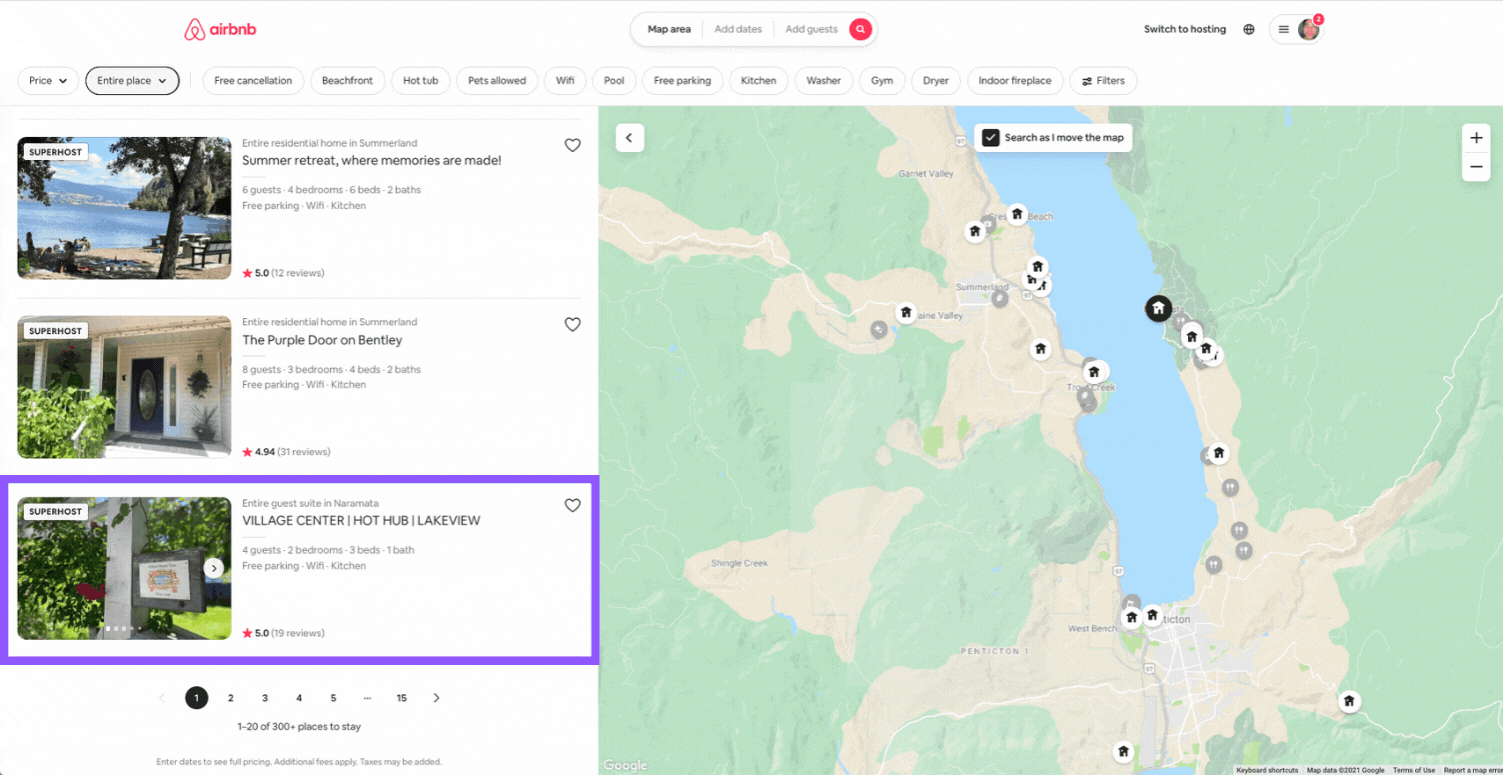The image size is (1504, 775).
Task: Open the globe language selector
Action: (x=1249, y=30)
